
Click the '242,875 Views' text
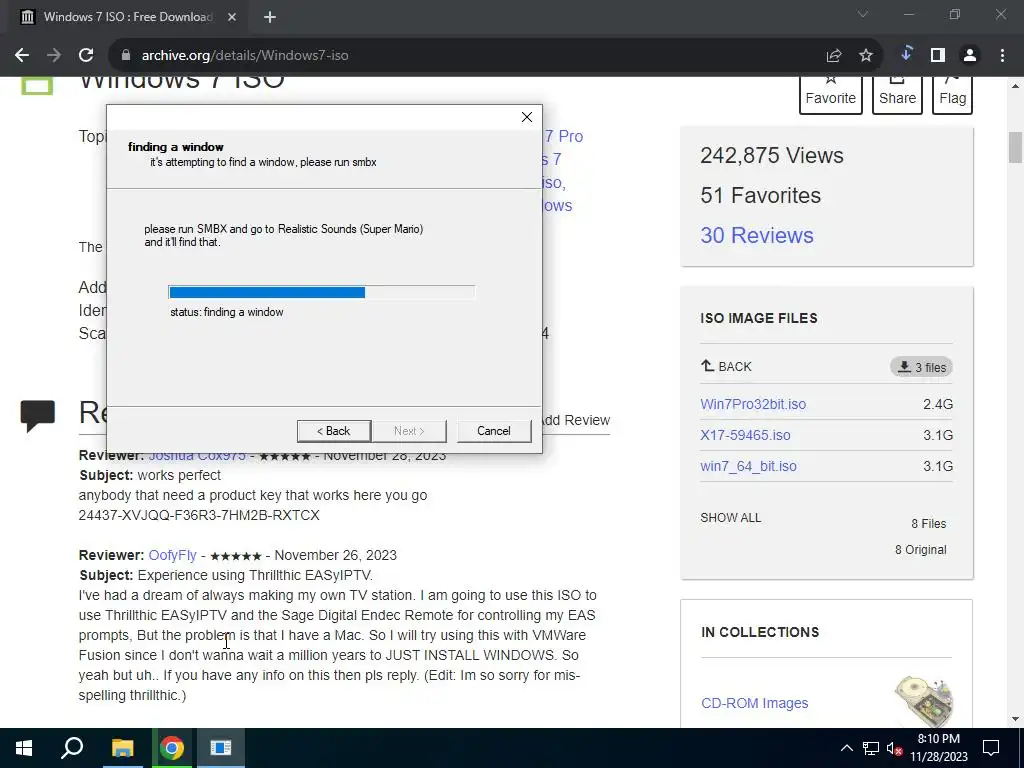pos(771,155)
